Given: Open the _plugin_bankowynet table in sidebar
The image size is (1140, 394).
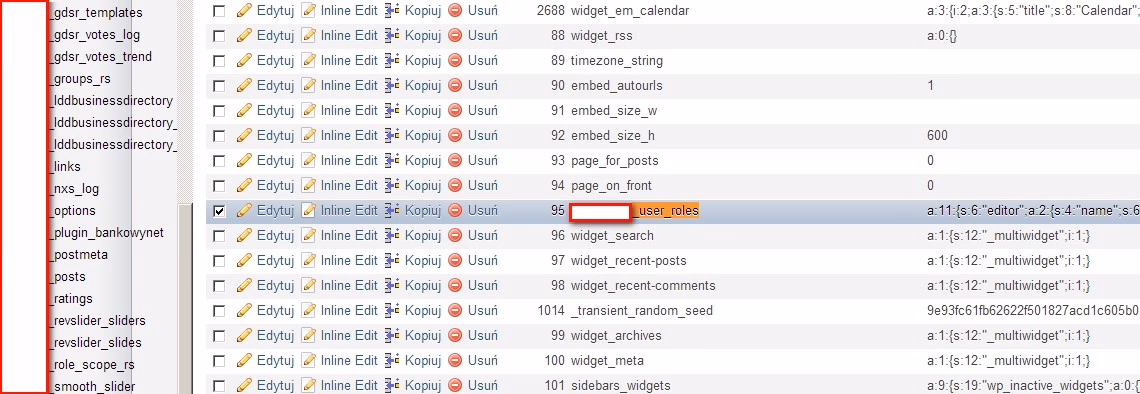Looking at the screenshot, I should coord(107,233).
